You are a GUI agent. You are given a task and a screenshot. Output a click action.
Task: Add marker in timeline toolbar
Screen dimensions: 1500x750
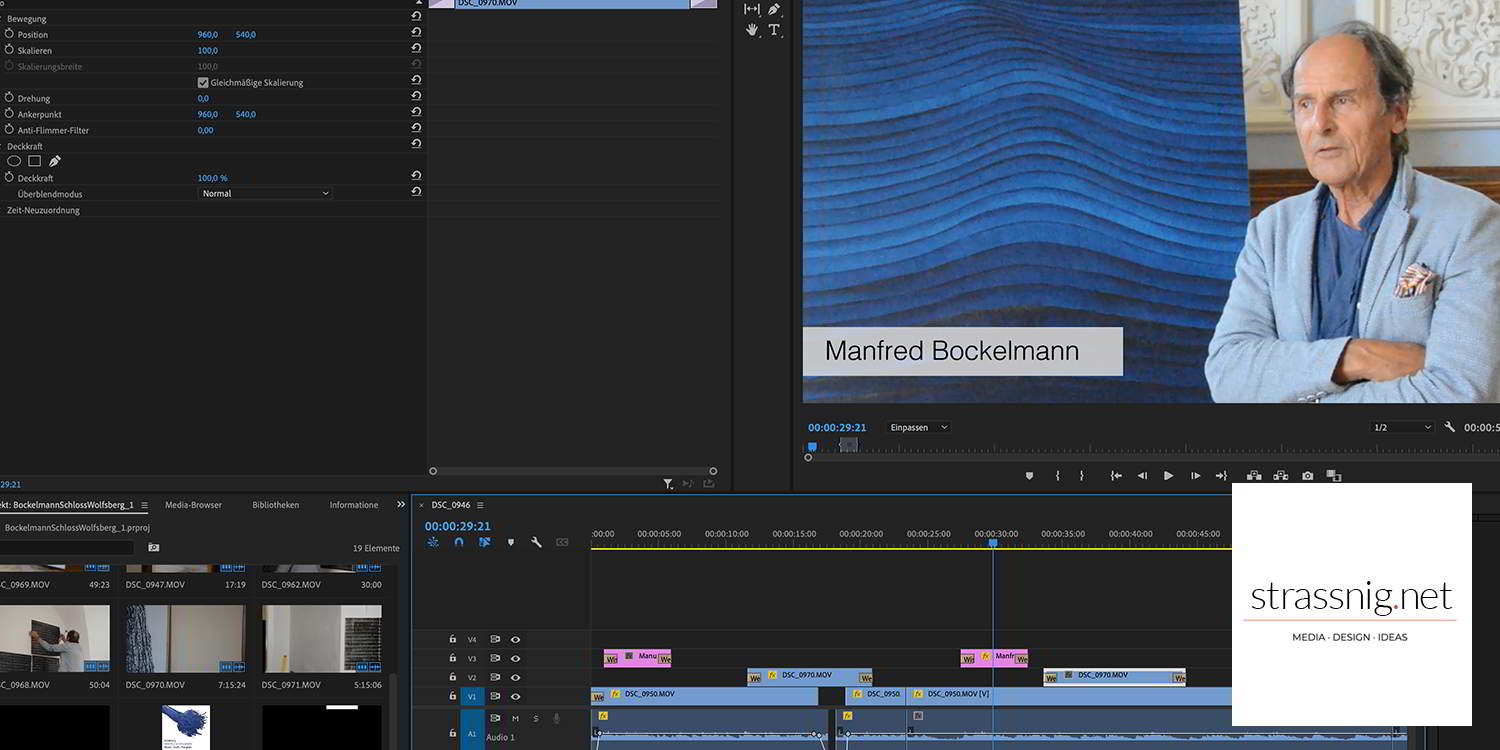point(511,542)
